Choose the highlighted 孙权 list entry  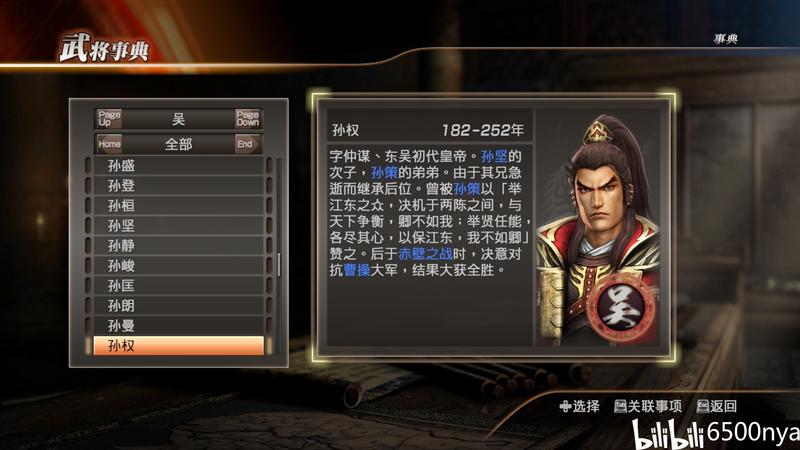pos(179,345)
